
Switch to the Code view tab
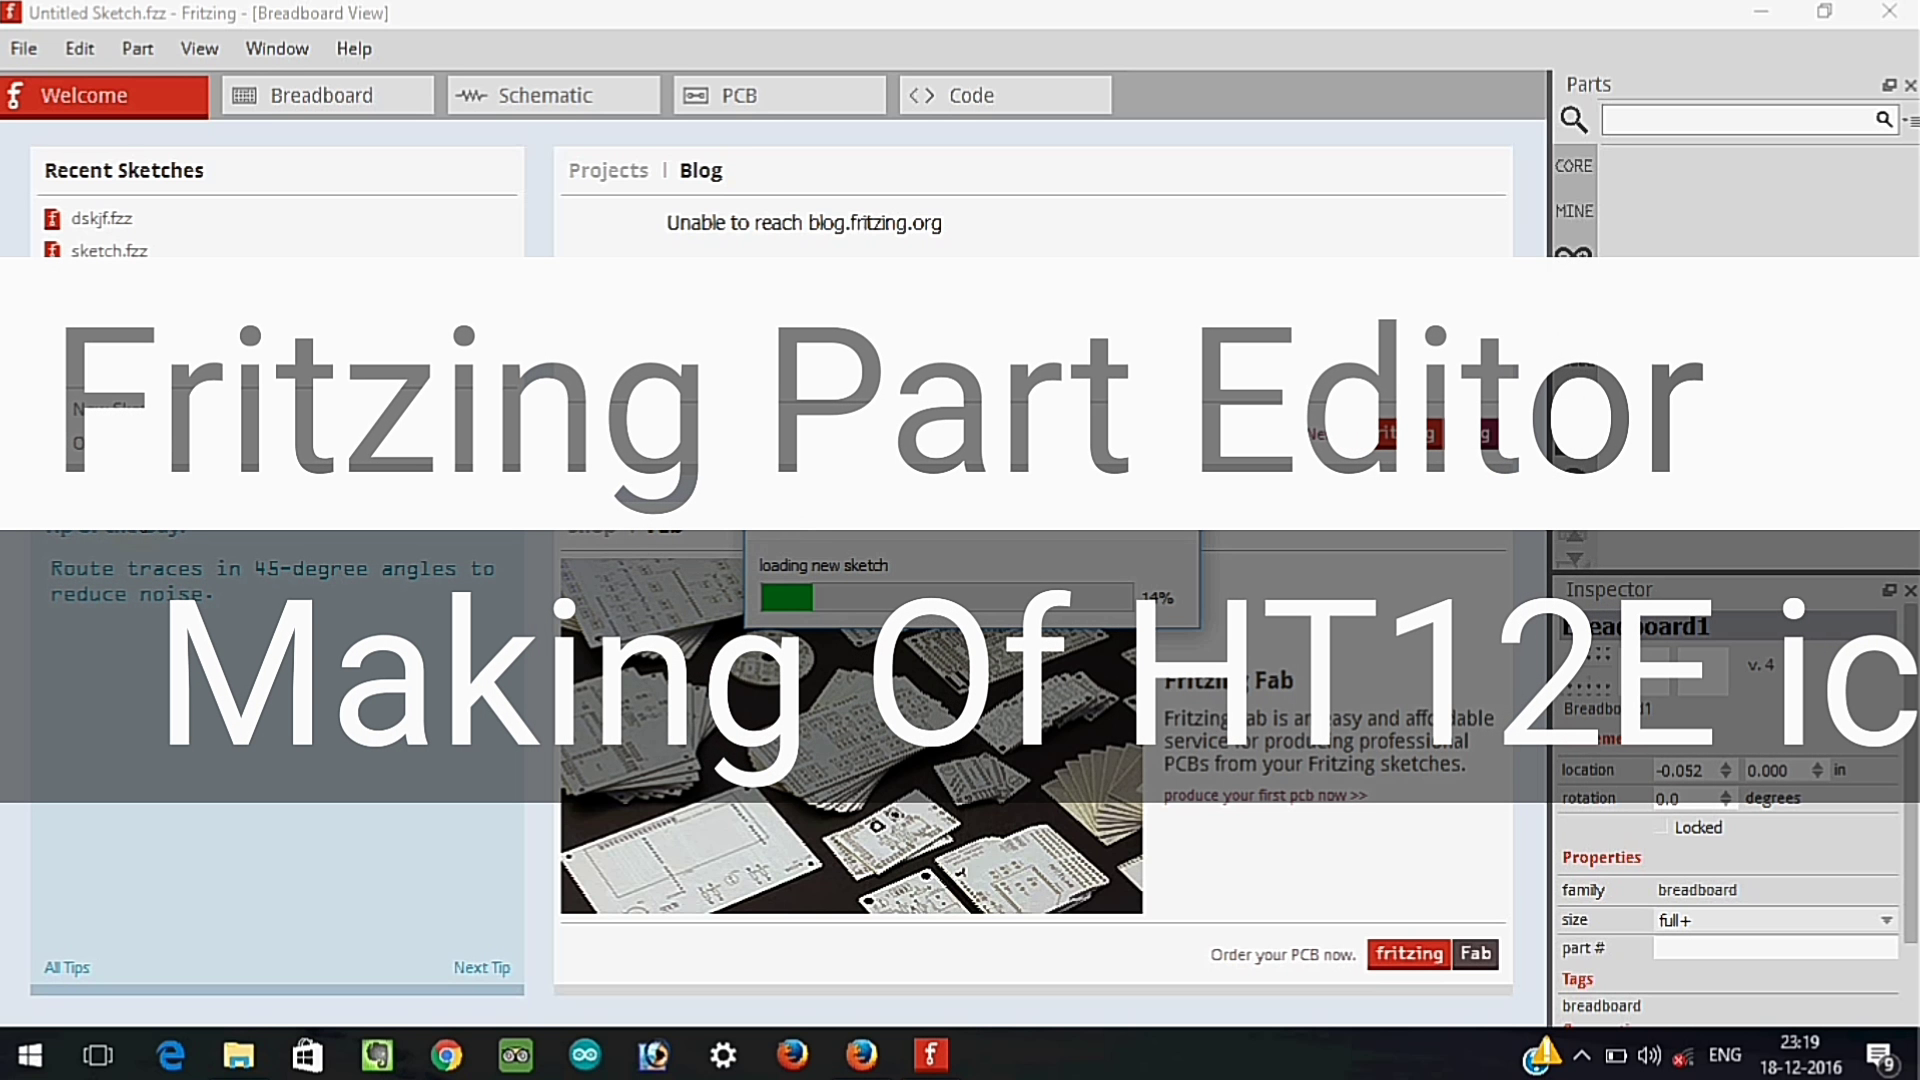1005,96
